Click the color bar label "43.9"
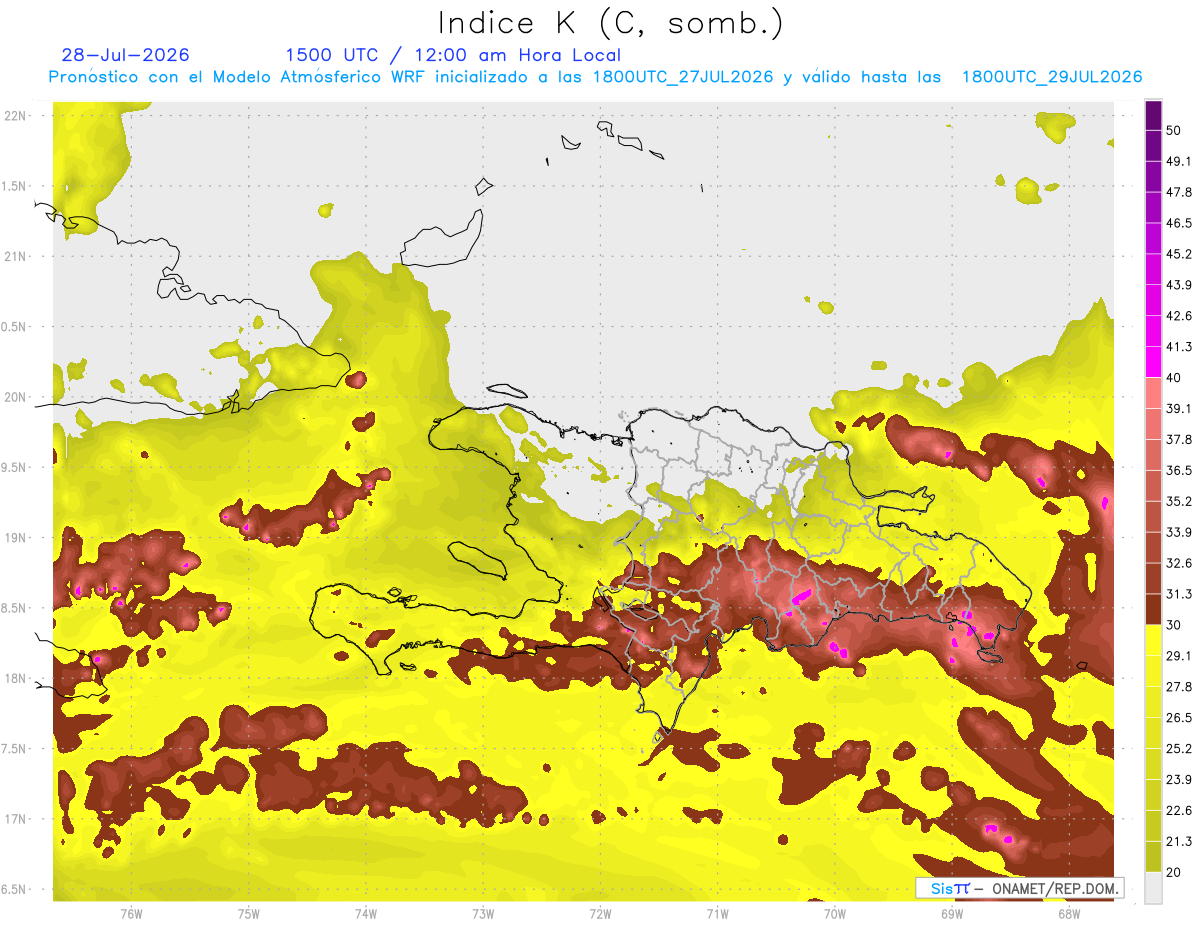This screenshot has height=927, width=1200. pos(1179,285)
